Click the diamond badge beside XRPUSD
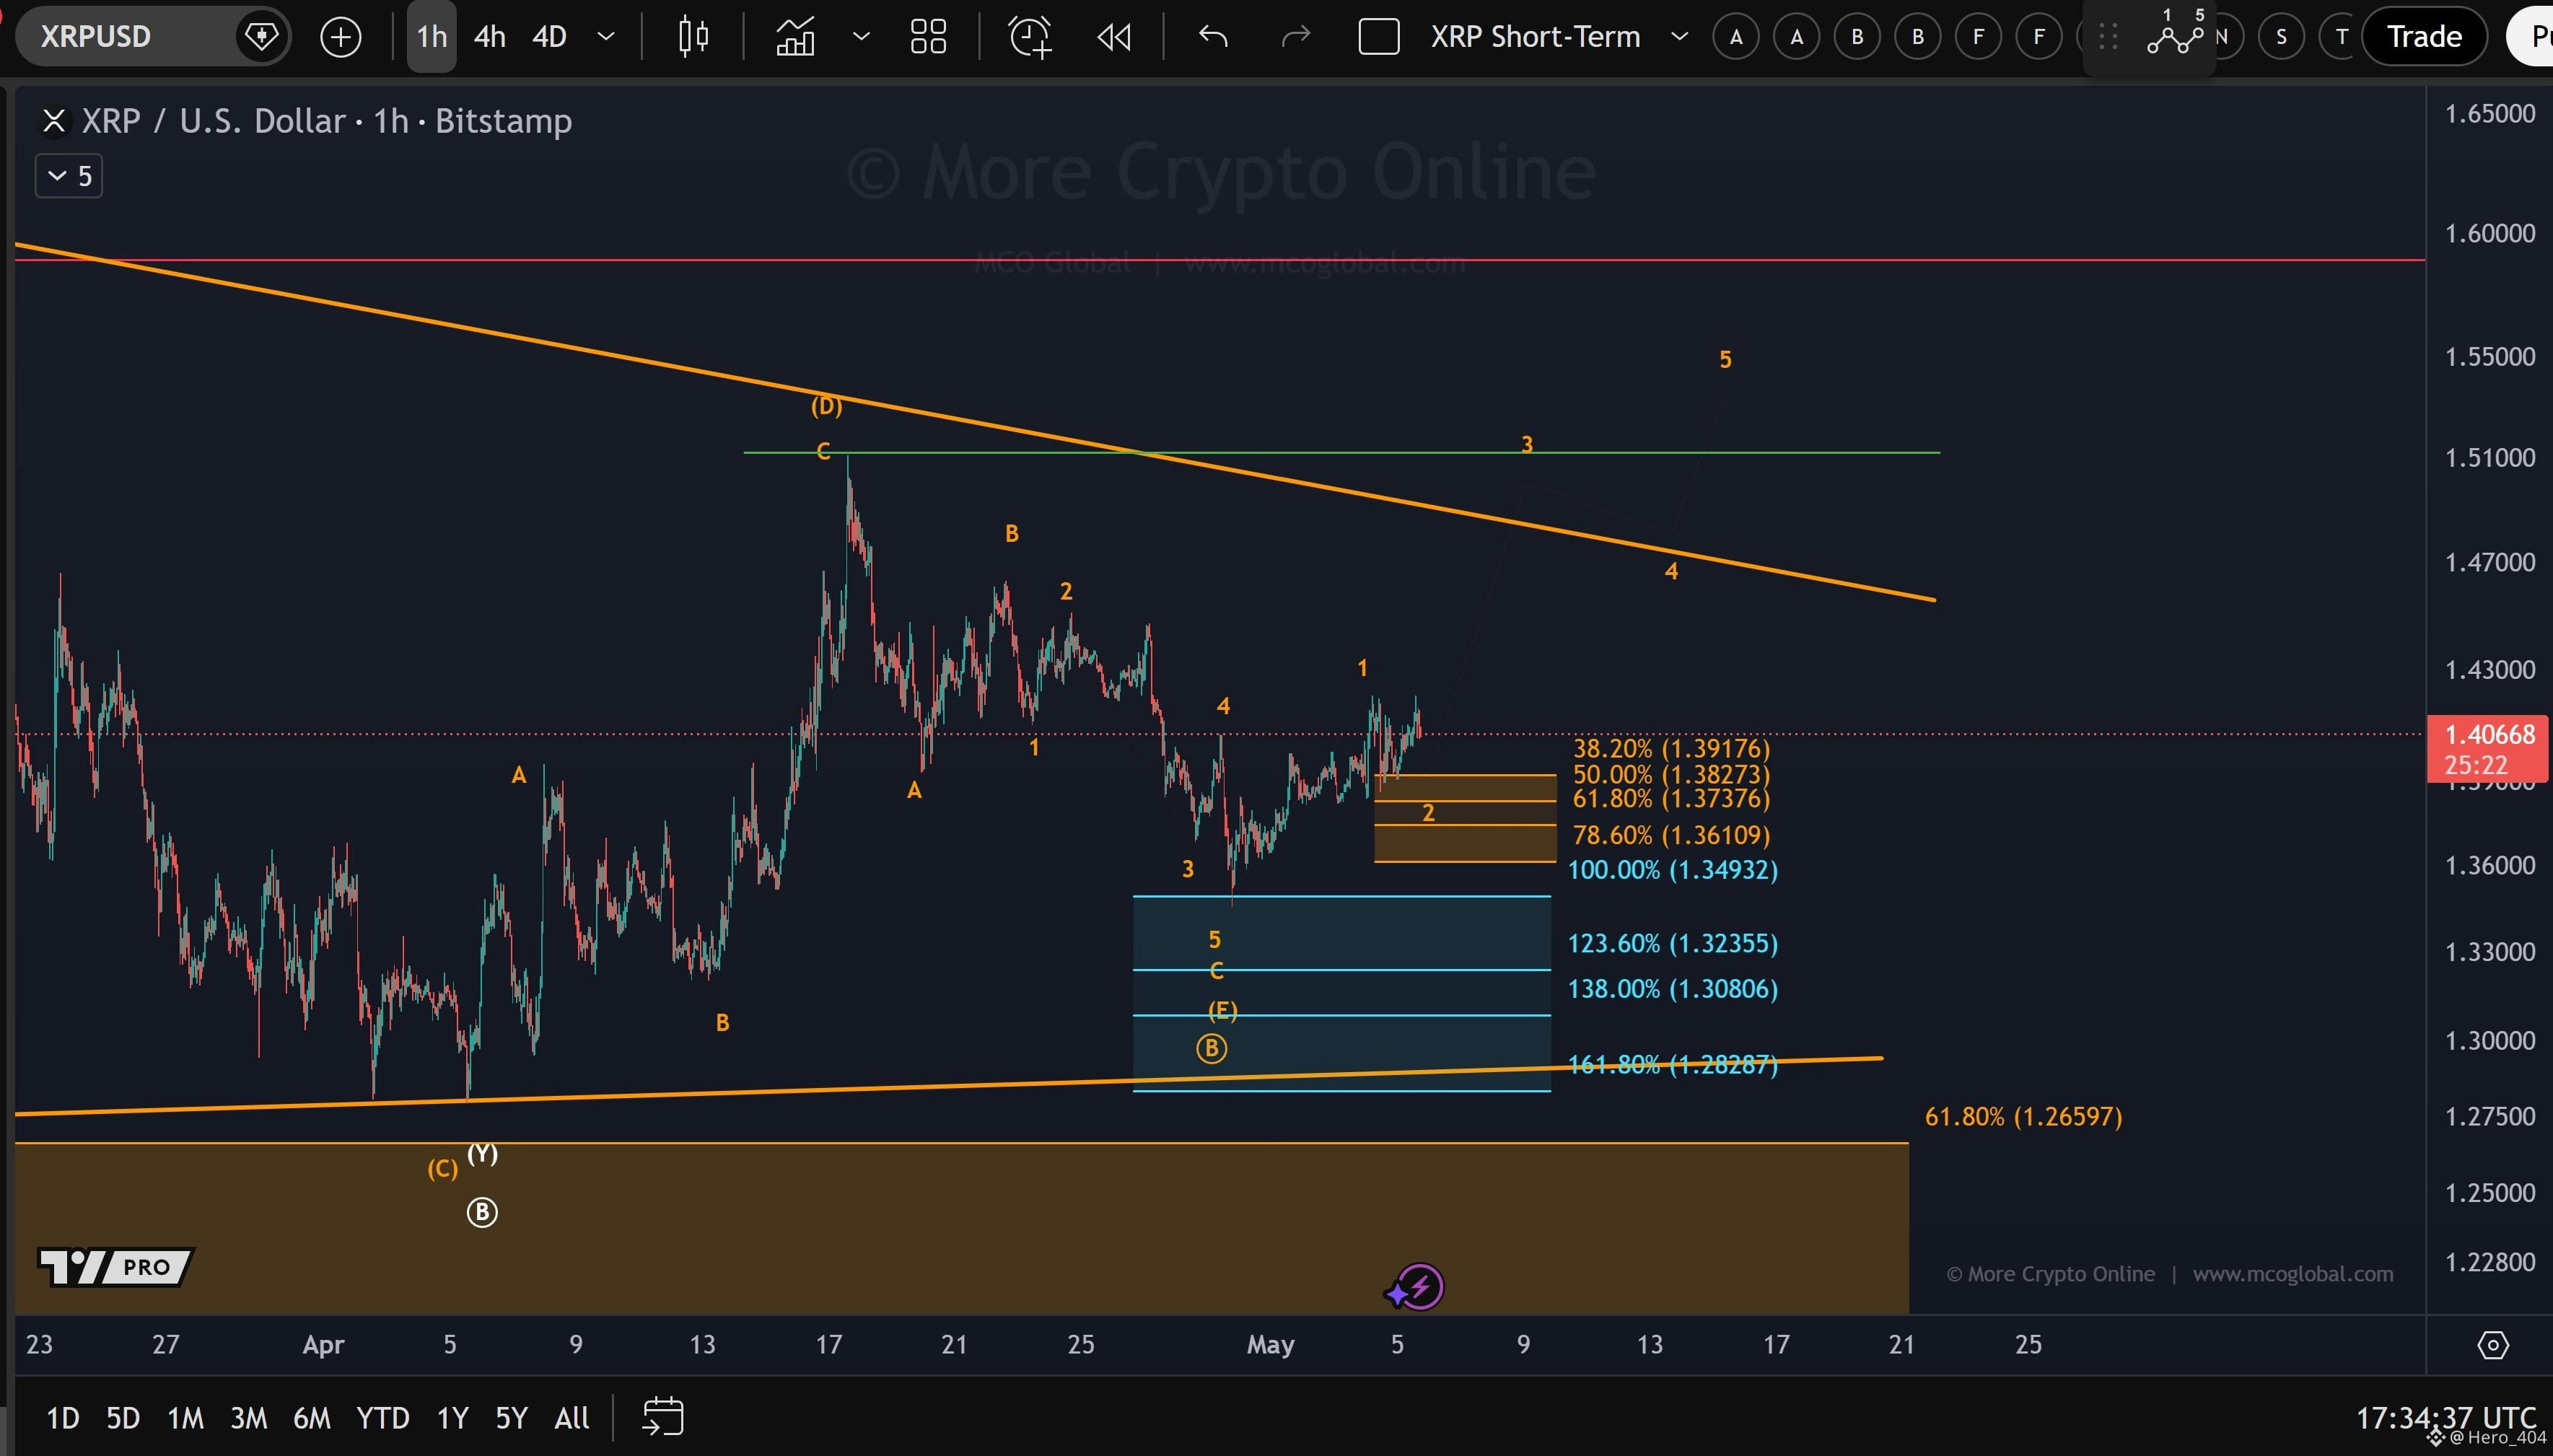 coord(262,37)
